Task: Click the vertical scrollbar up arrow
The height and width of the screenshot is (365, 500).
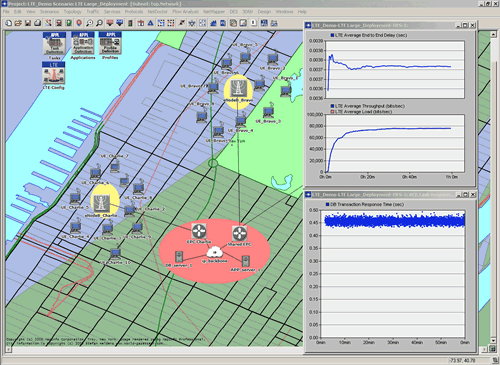Action: click(493, 34)
